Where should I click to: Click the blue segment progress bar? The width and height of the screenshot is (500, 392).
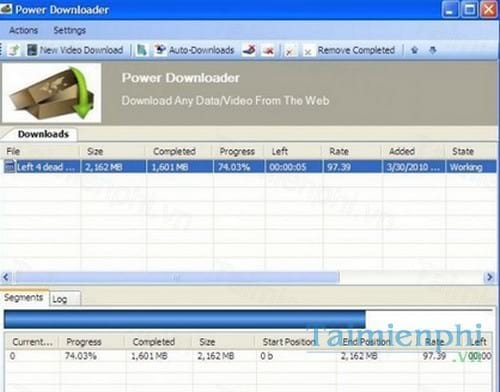[185, 319]
